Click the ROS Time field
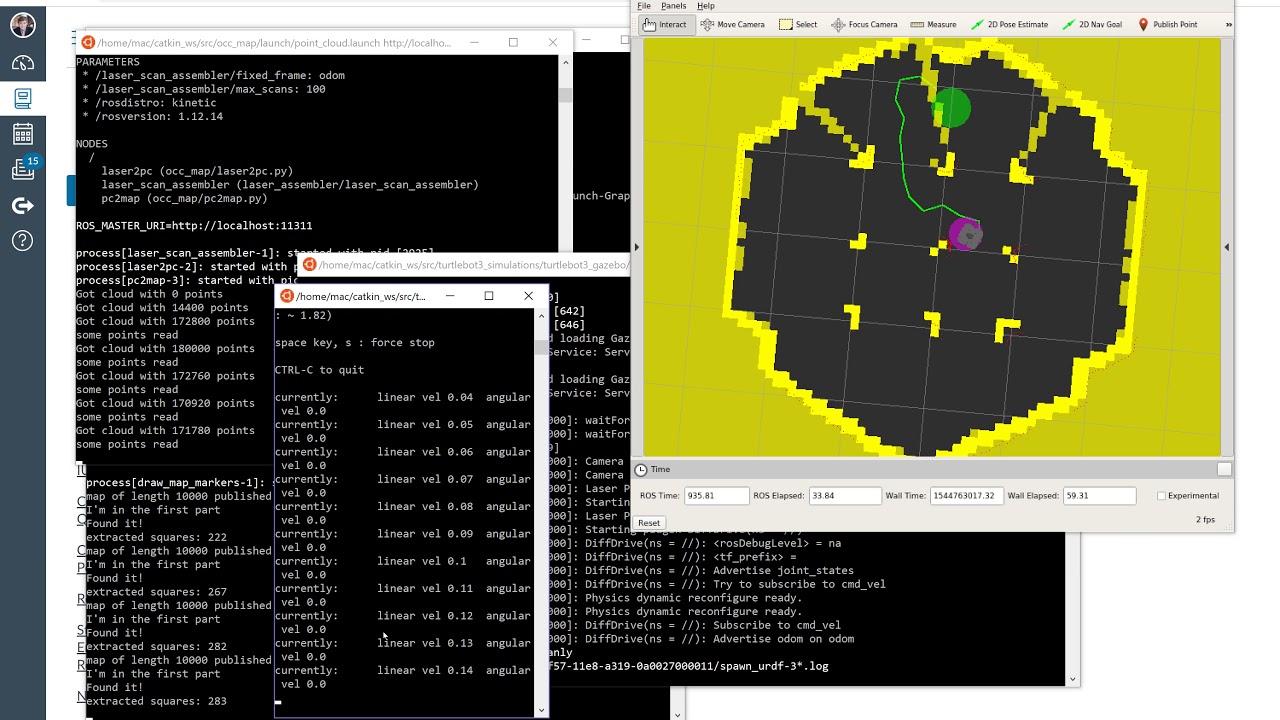 click(x=716, y=496)
